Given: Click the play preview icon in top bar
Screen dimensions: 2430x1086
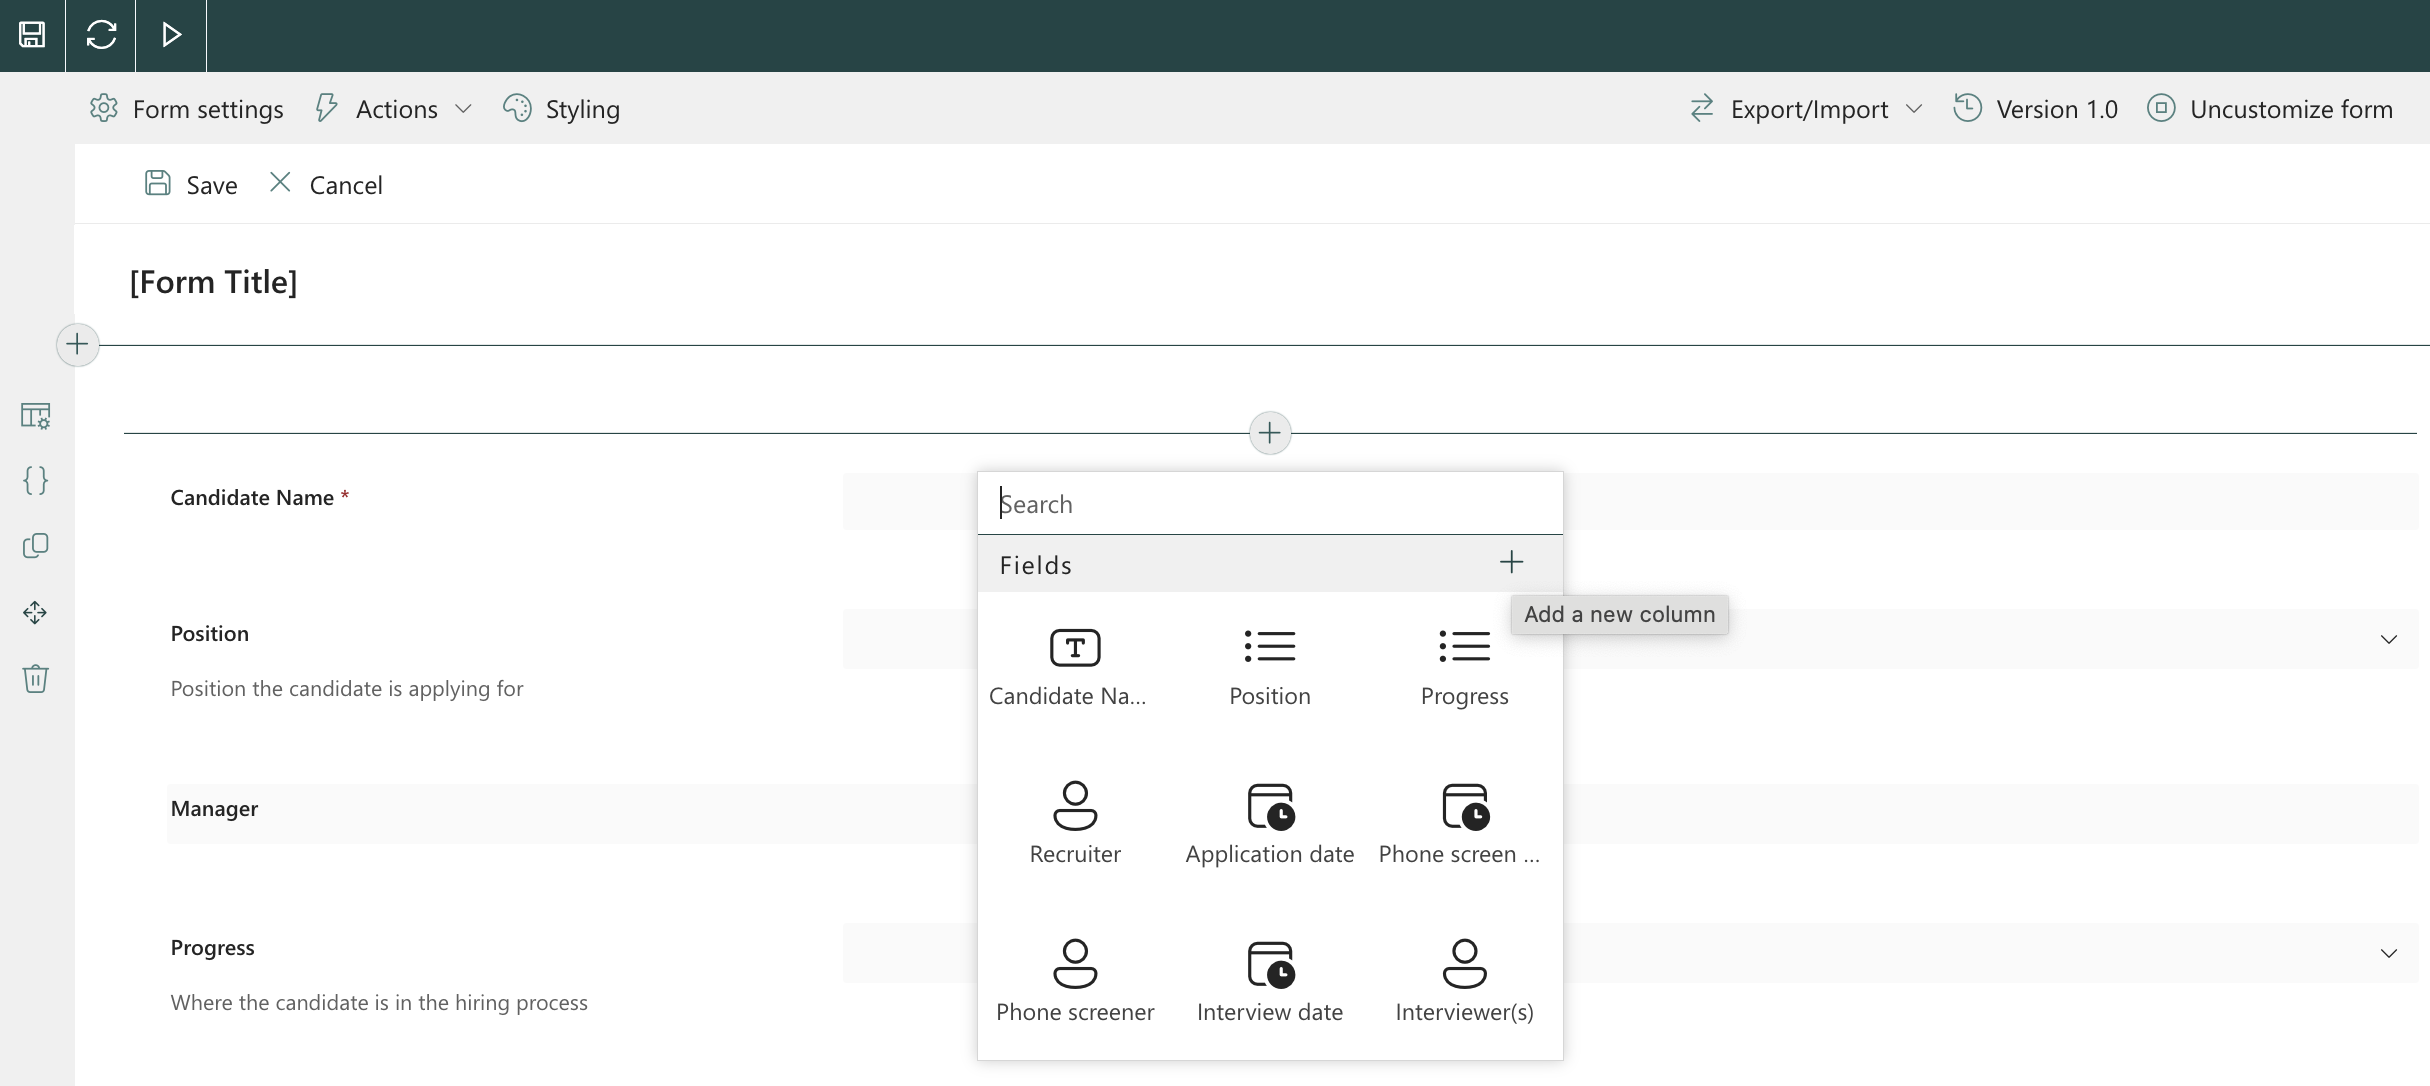Looking at the screenshot, I should click(x=171, y=35).
